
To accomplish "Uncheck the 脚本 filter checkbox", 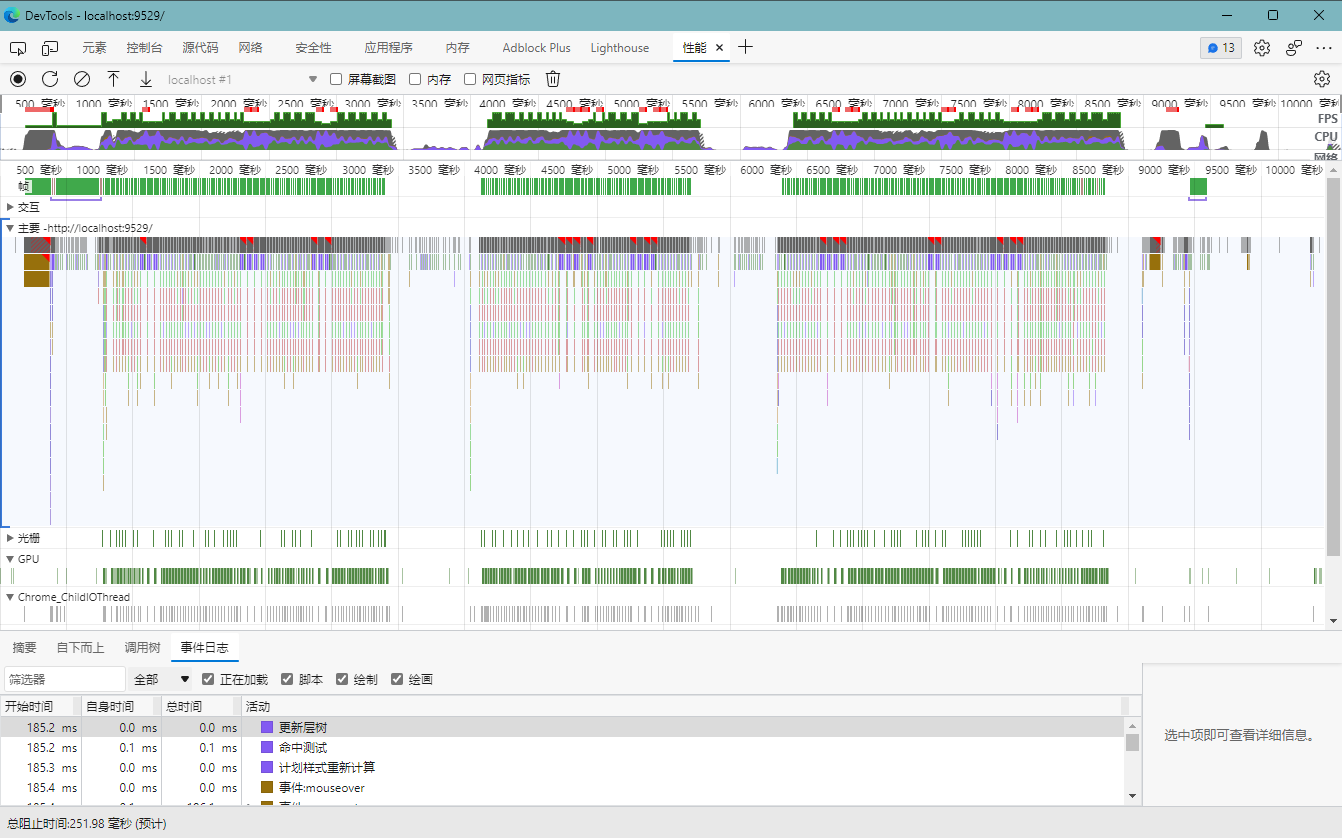I will (x=287, y=679).
